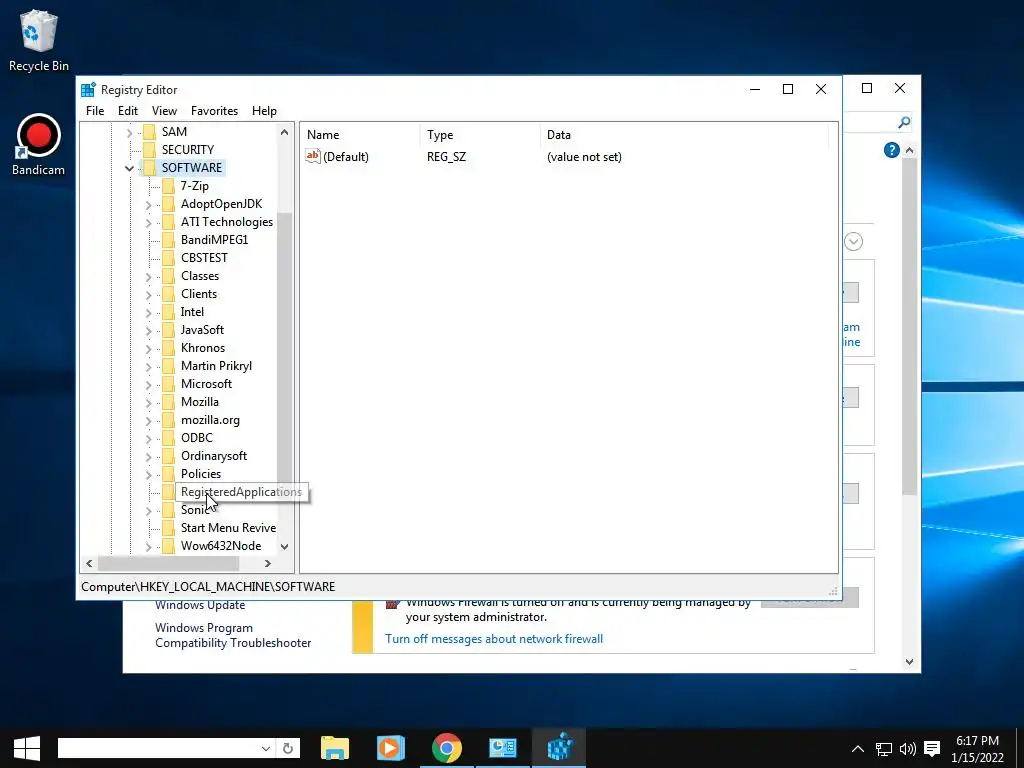
Task: Click the taskbar refresh button
Action: pos(288,748)
